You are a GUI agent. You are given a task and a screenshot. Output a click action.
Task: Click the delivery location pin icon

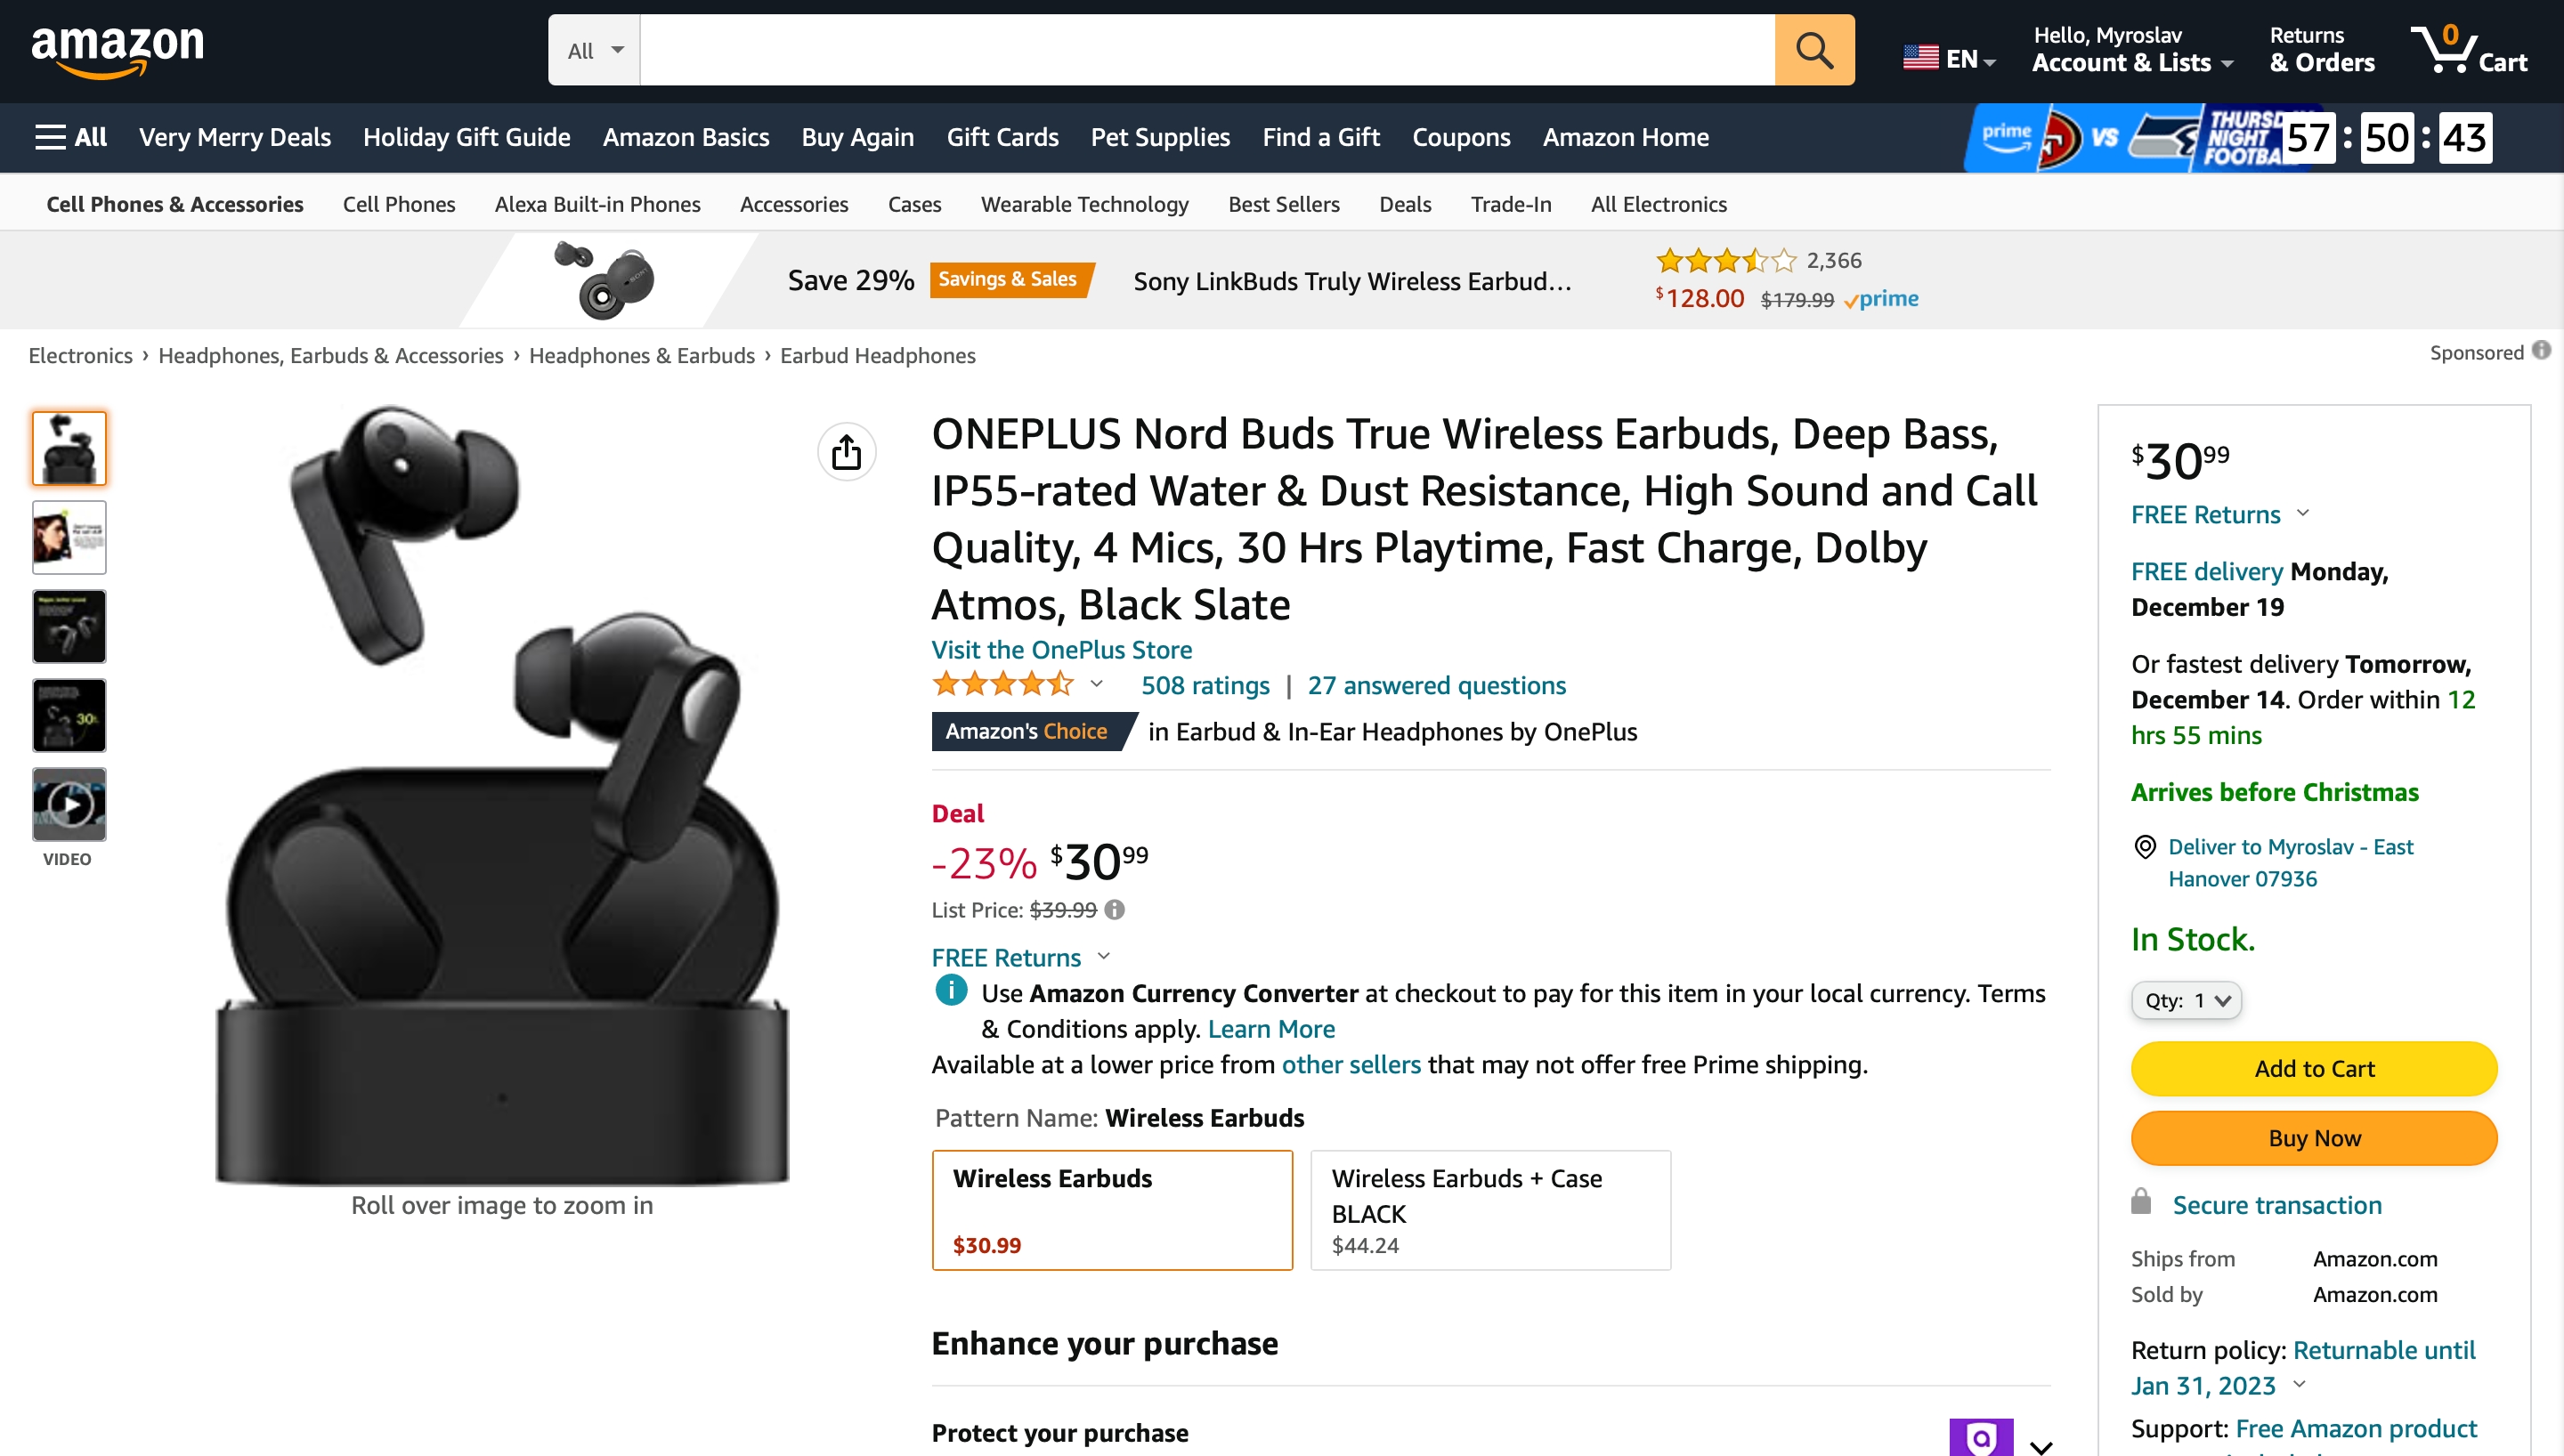(x=2144, y=847)
